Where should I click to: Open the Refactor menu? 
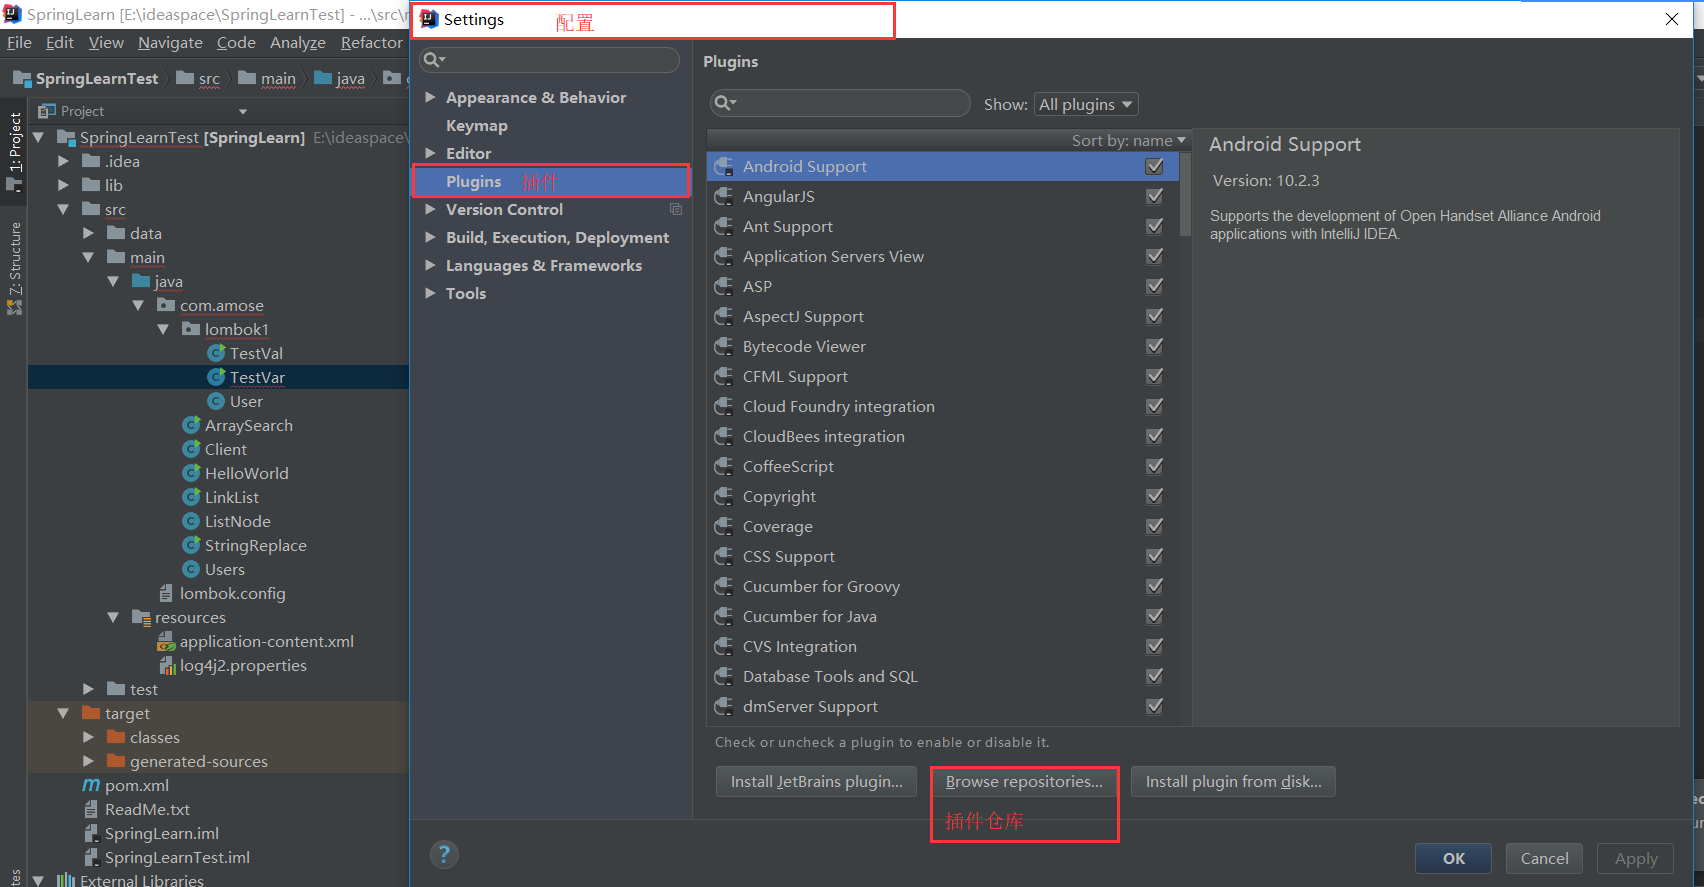click(371, 42)
